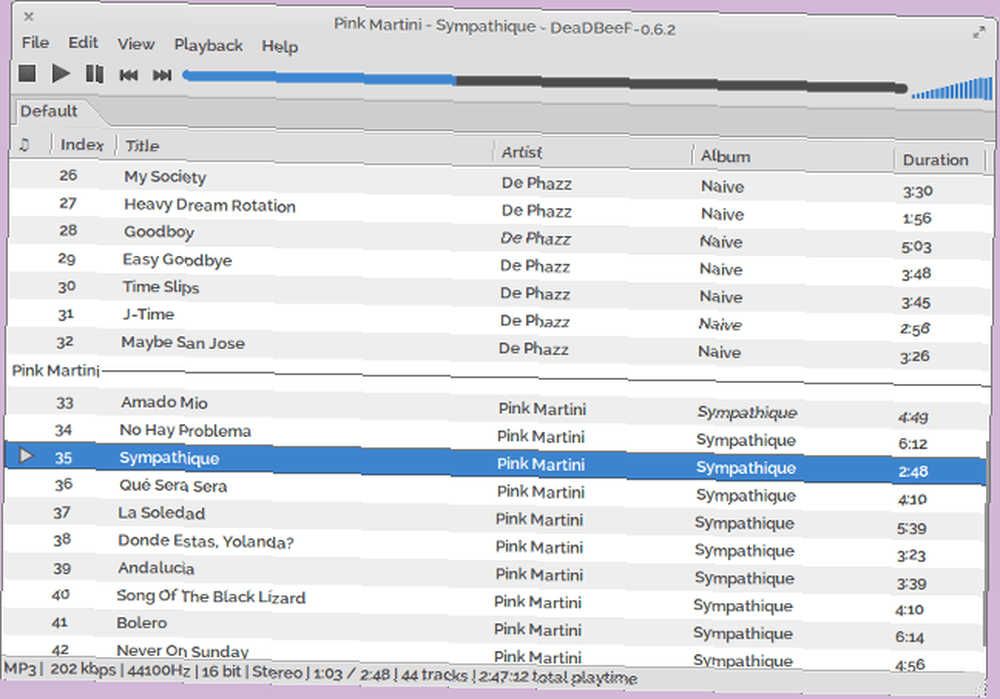Viewport: 1000px width, 699px height.
Task: Skip to the next track
Action: pyautogui.click(x=162, y=75)
